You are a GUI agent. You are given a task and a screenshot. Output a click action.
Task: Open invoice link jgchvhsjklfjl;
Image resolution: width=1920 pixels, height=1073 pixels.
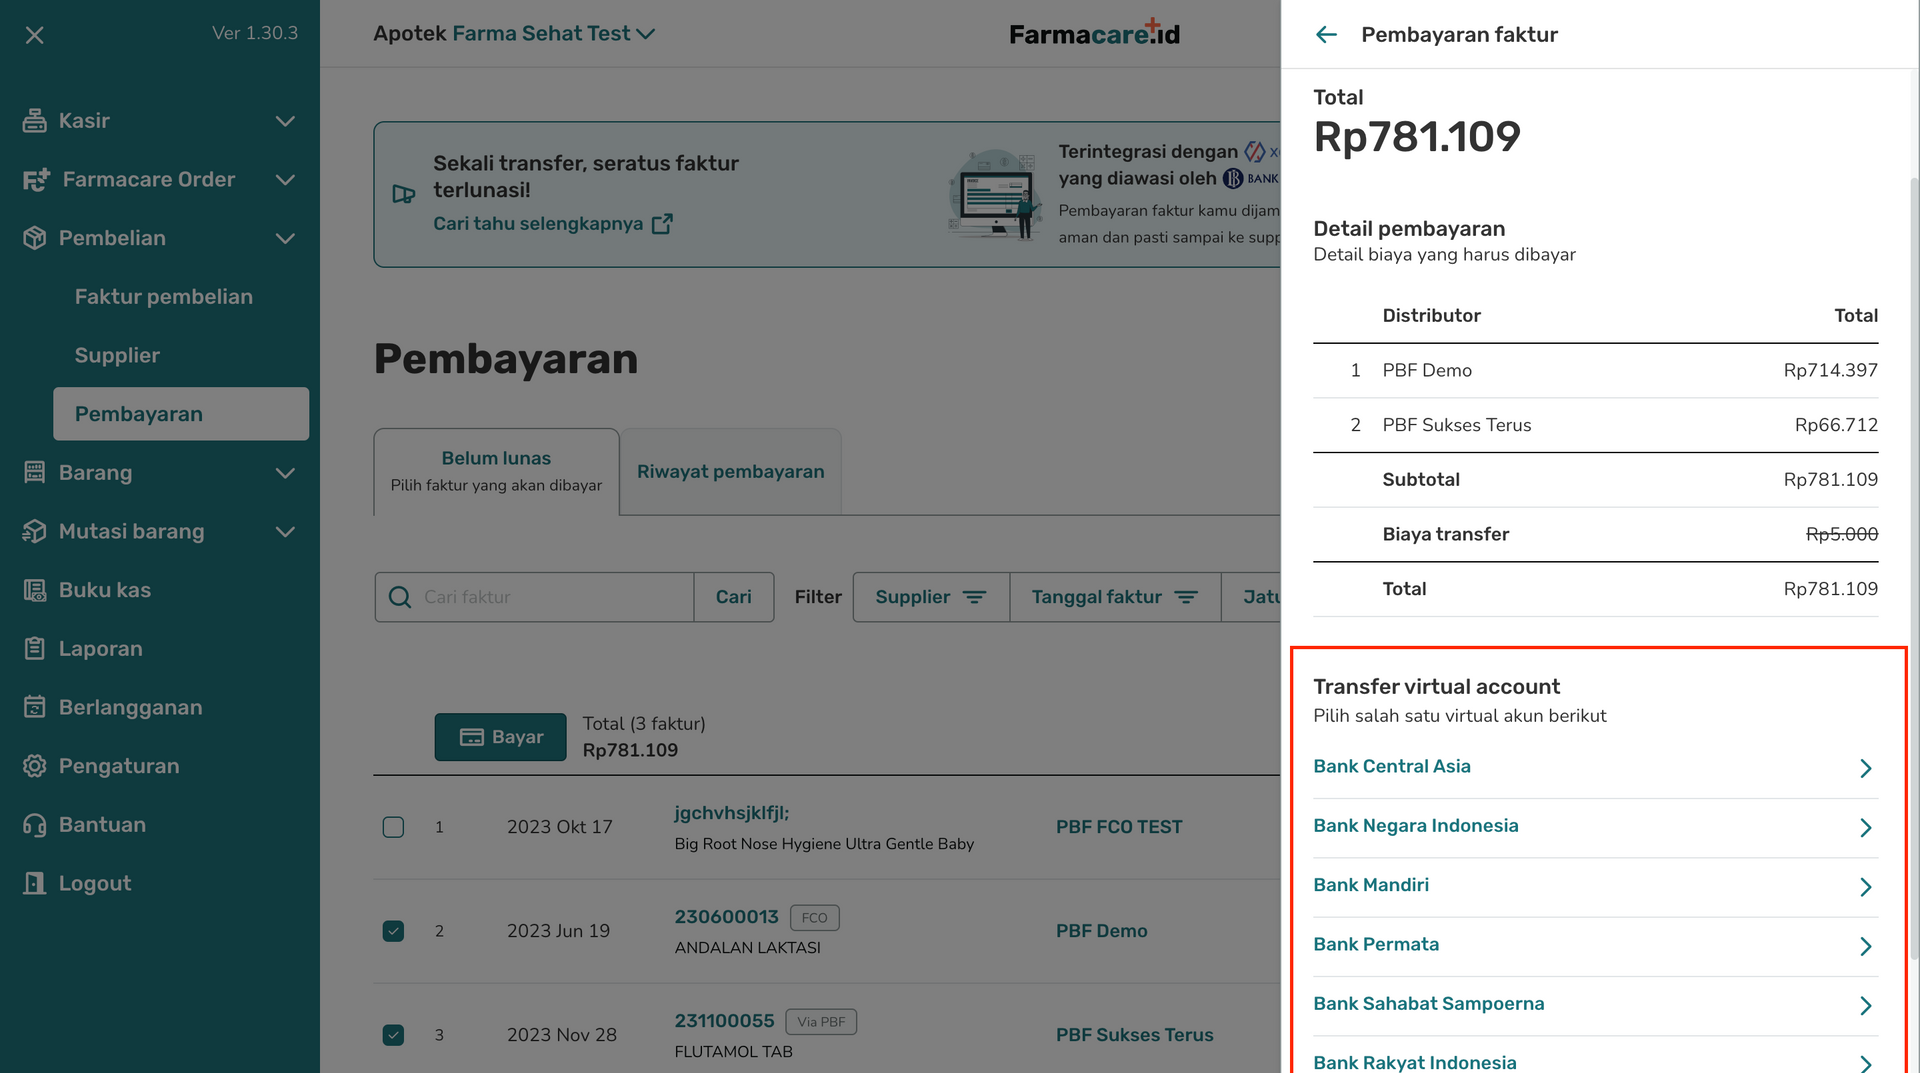(732, 813)
